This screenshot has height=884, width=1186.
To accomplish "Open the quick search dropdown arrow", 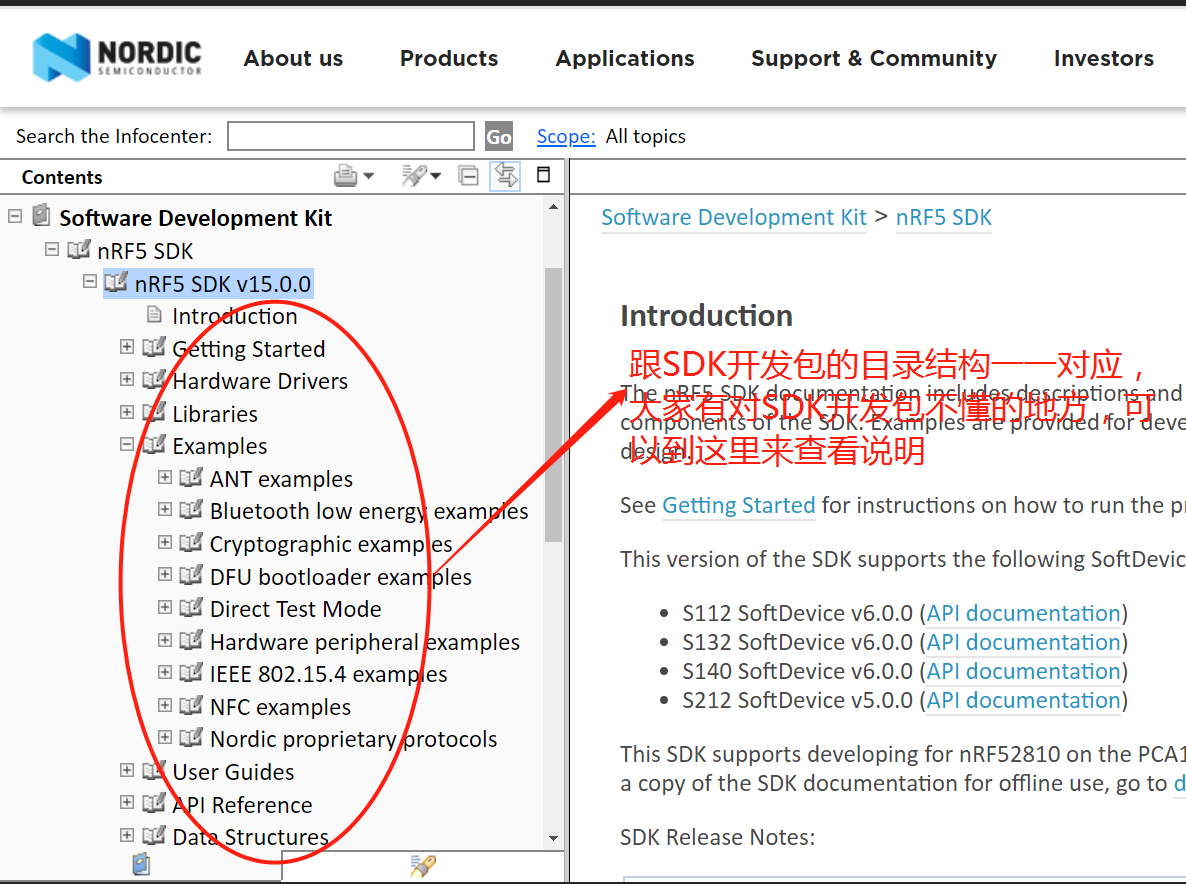I will click(436, 176).
